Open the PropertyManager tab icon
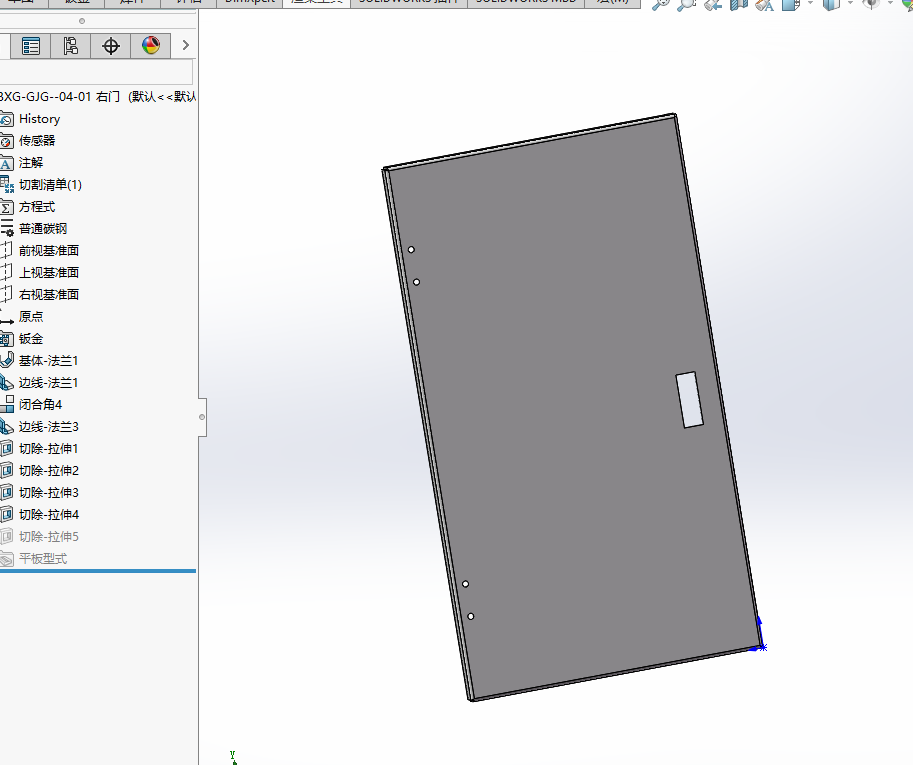The width and height of the screenshot is (913, 765). [x=31, y=46]
